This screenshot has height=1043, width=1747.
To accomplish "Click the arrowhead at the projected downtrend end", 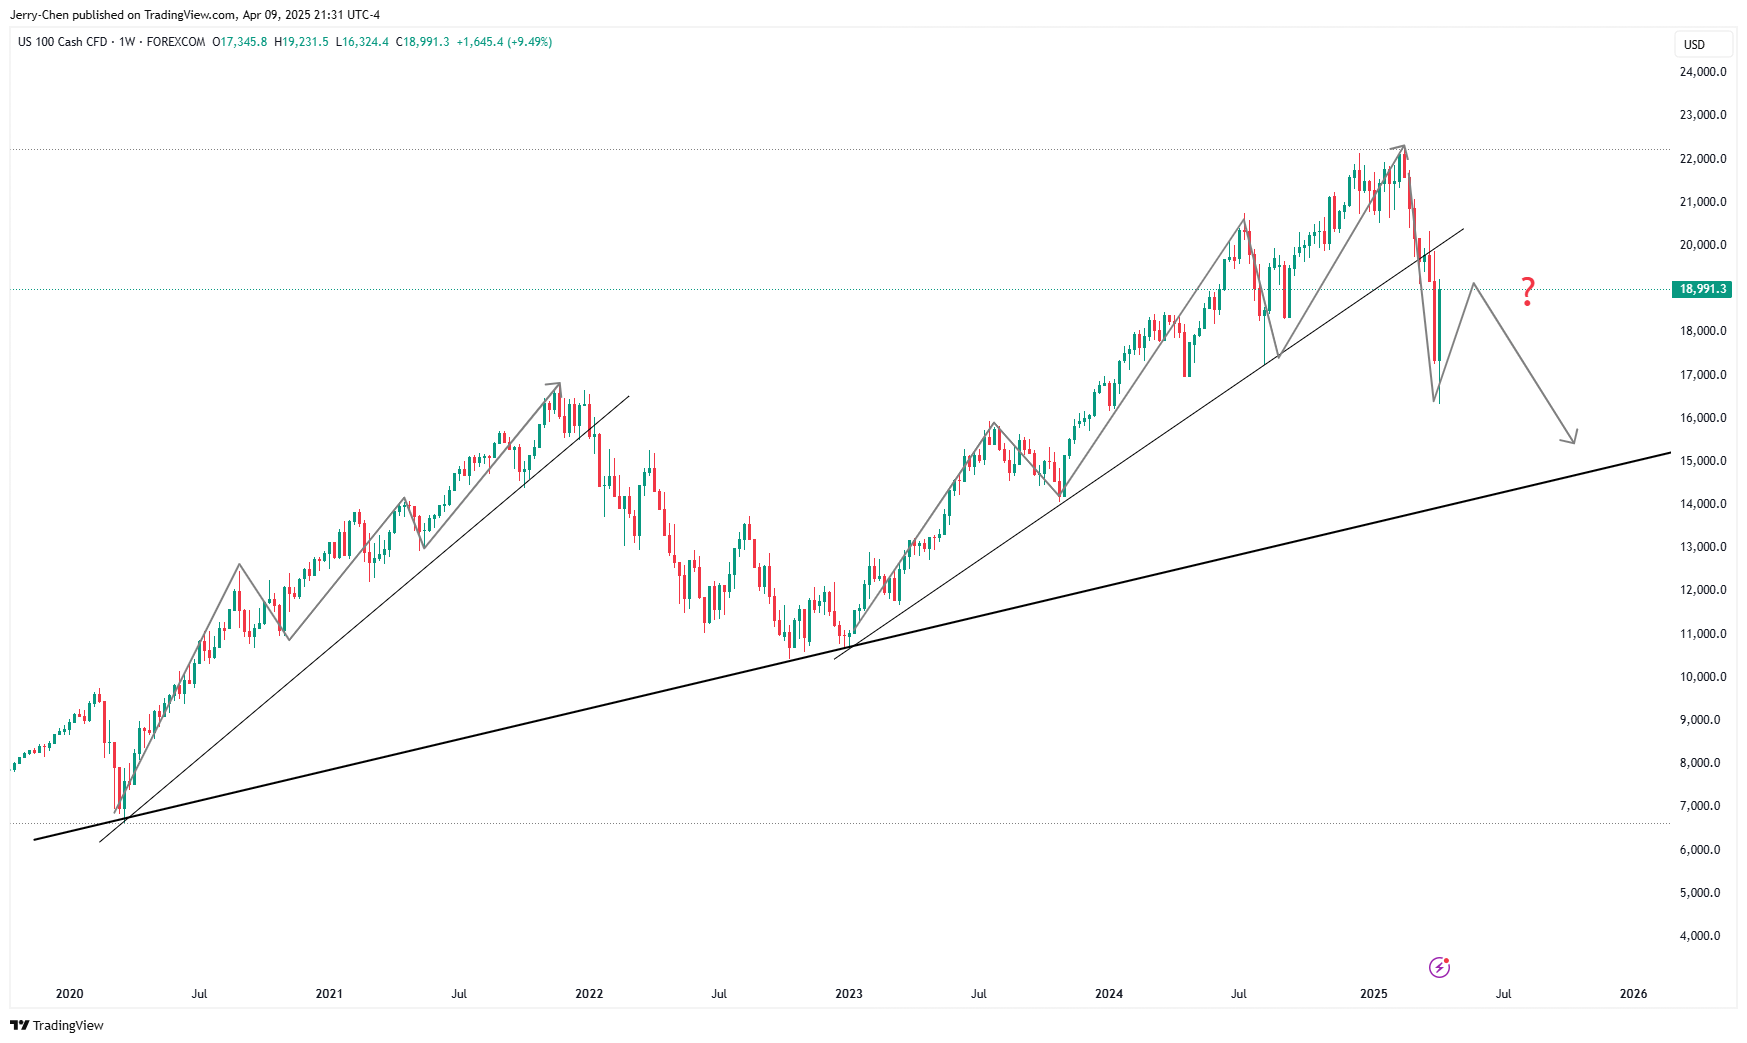I will click(x=1571, y=437).
